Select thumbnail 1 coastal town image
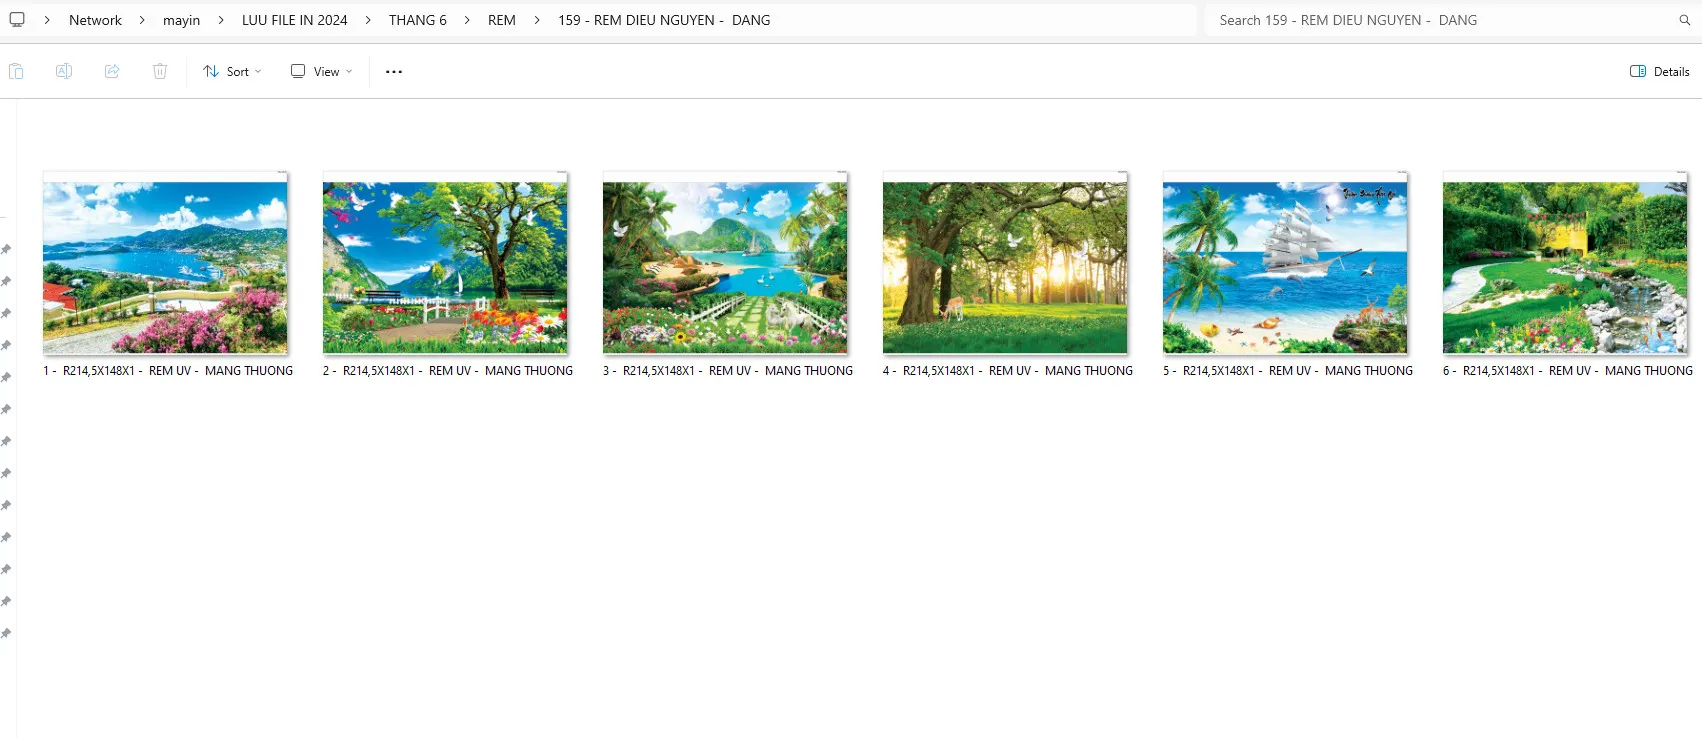 pyautogui.click(x=165, y=267)
